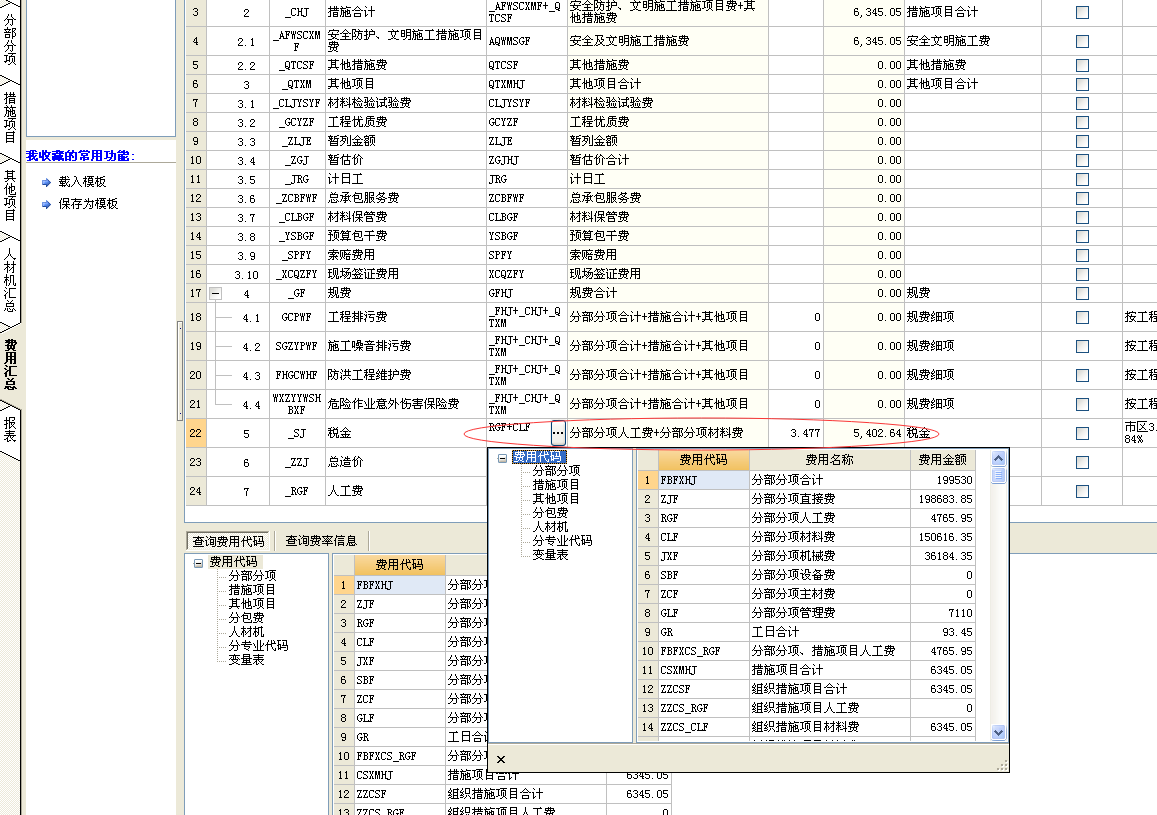Click popup scrollbar up arrow
1157x815 pixels.
tap(998, 458)
